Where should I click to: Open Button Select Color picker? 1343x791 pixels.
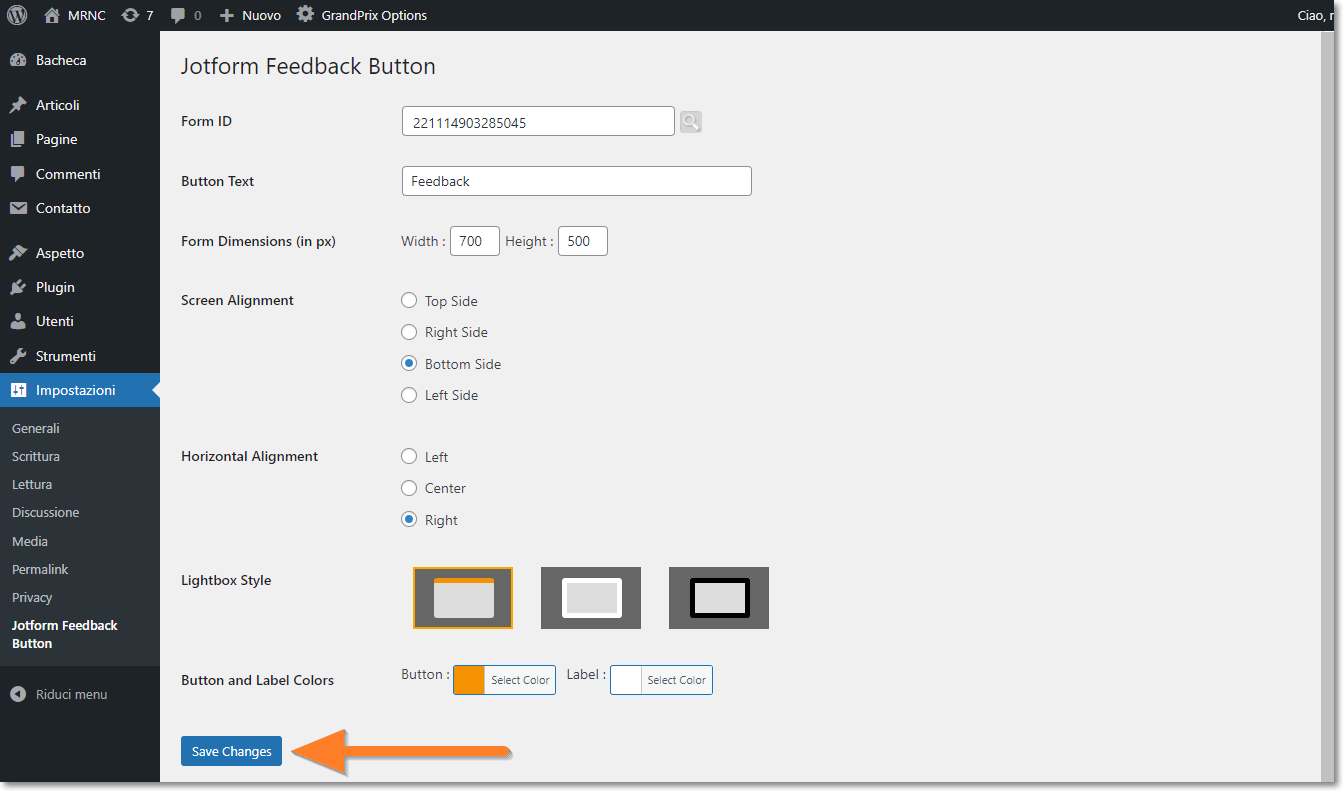(x=520, y=680)
